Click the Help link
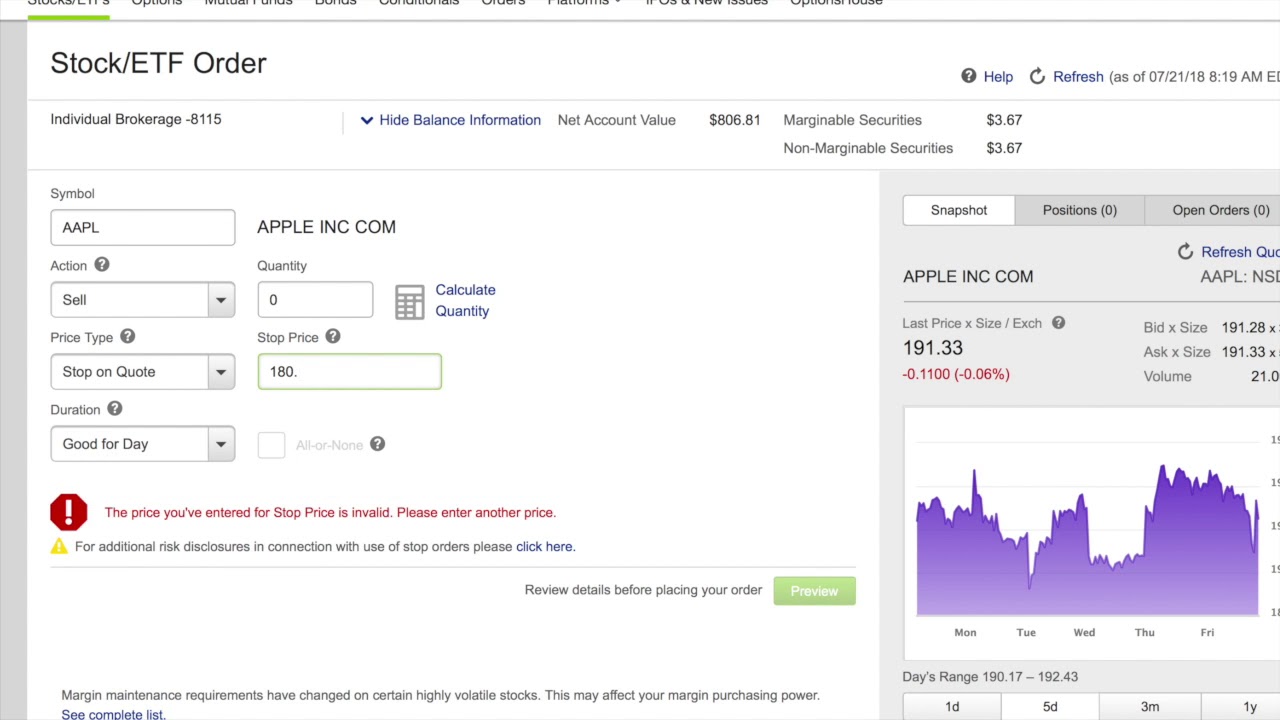The height and width of the screenshot is (720, 1280). (998, 77)
